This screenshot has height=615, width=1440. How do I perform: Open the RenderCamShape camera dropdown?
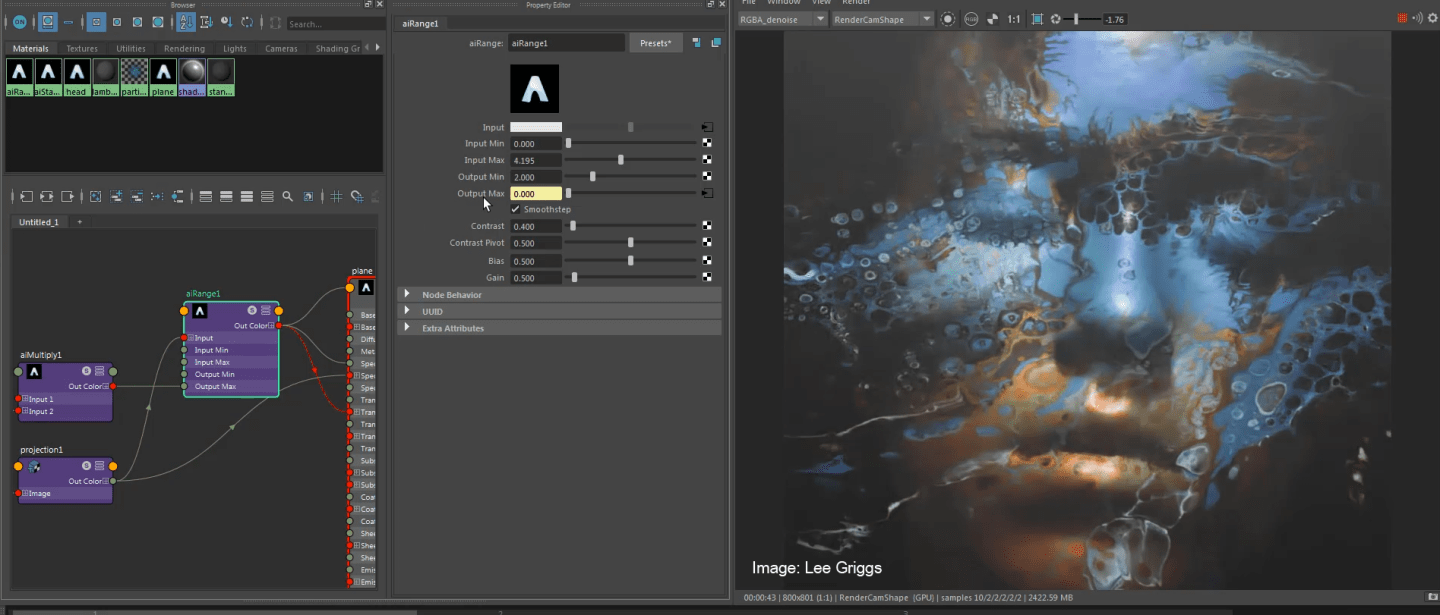[x=882, y=19]
